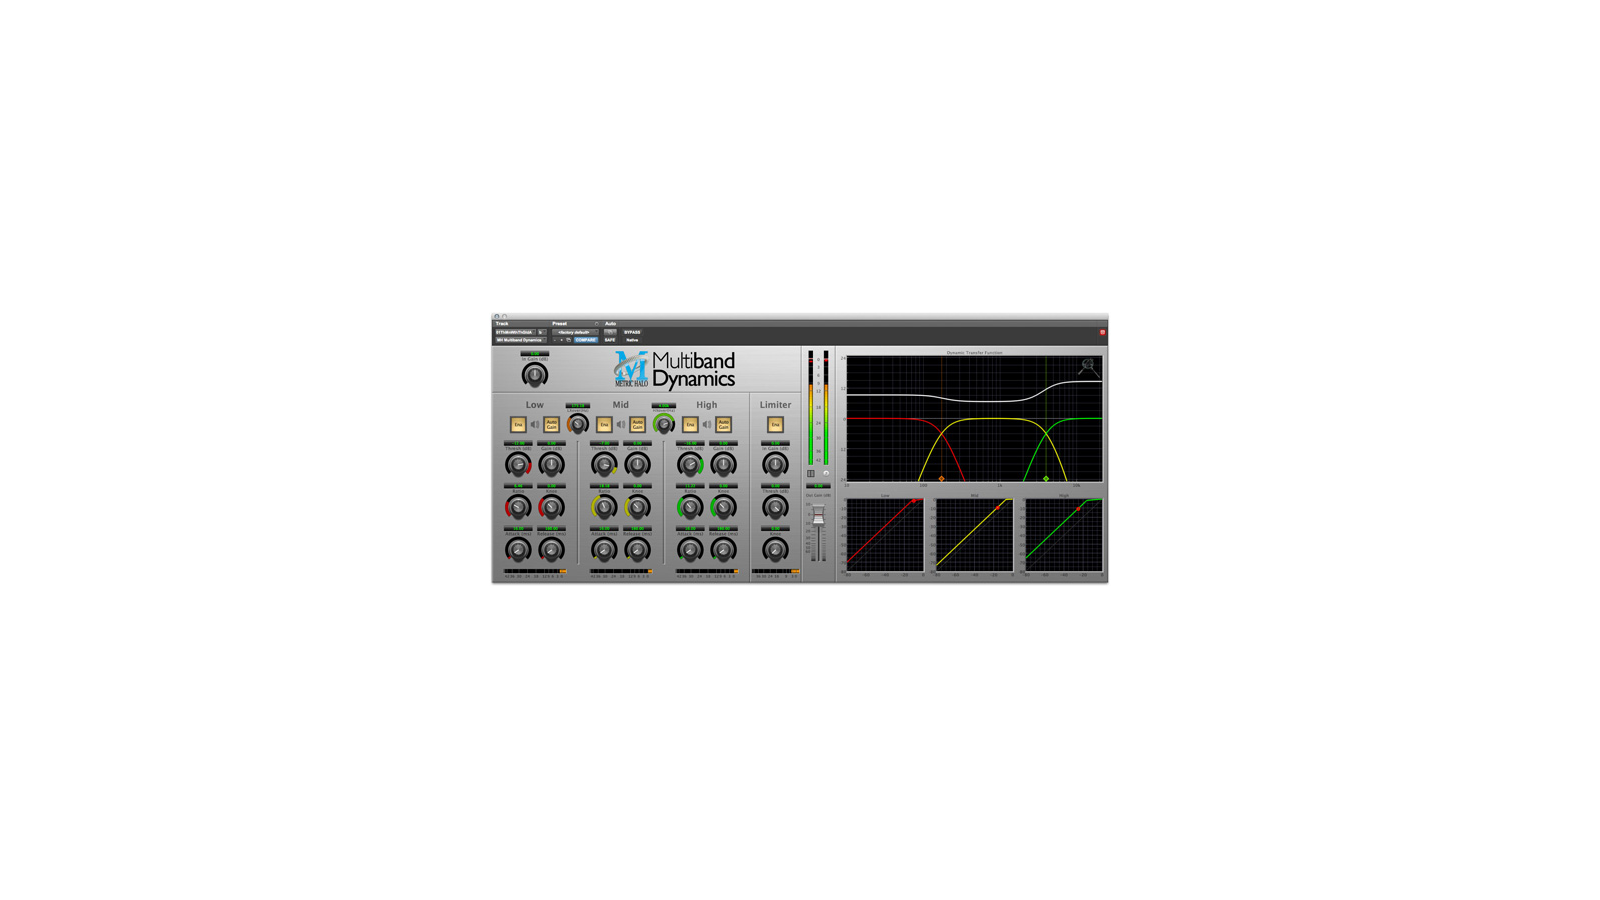
Task: Click the high crossover frequency knob
Action: click(x=663, y=424)
